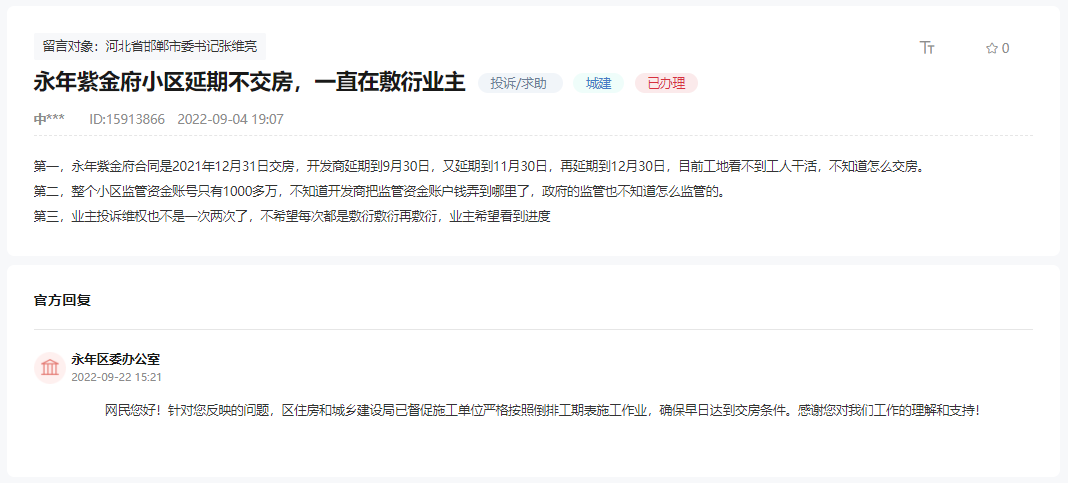The image size is (1068, 483).
Task: Click the replier name 永年区委办公室
Action: pos(115,359)
